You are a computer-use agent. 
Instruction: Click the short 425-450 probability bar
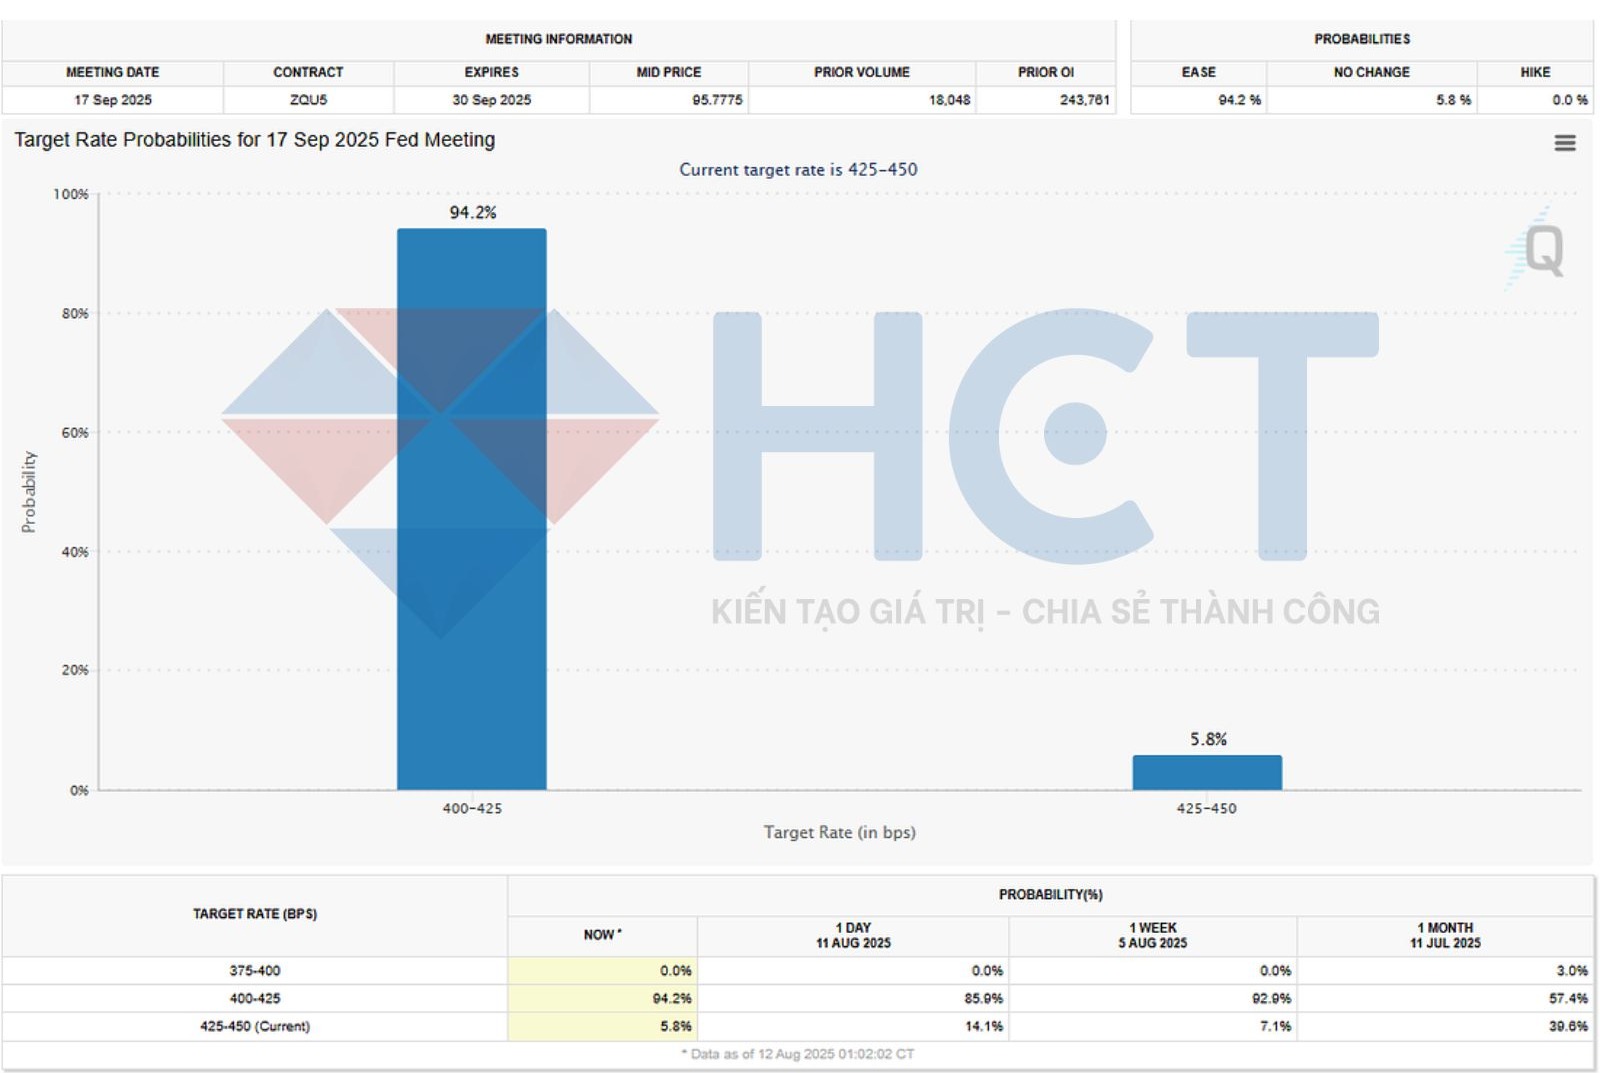(1206, 773)
